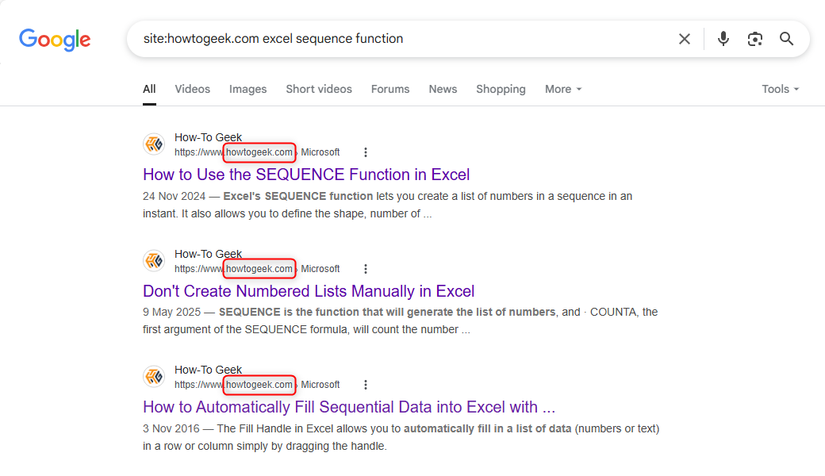Click 'How-To Geek' site name above SEQUENCE result
Screen dimensions: 825x476
click(x=208, y=137)
